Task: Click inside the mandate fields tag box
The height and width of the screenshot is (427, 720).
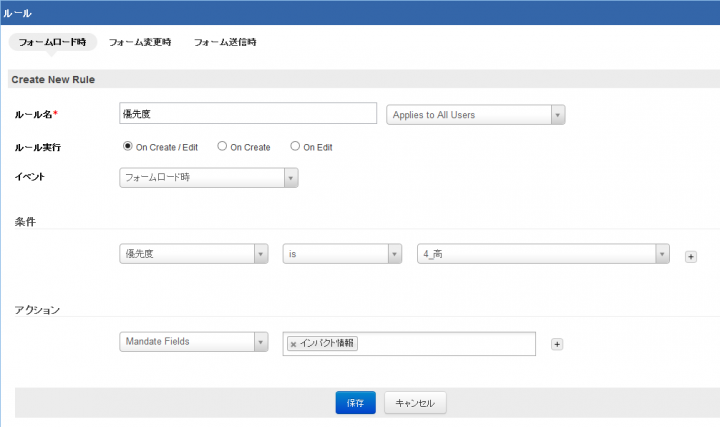Action: 409,343
